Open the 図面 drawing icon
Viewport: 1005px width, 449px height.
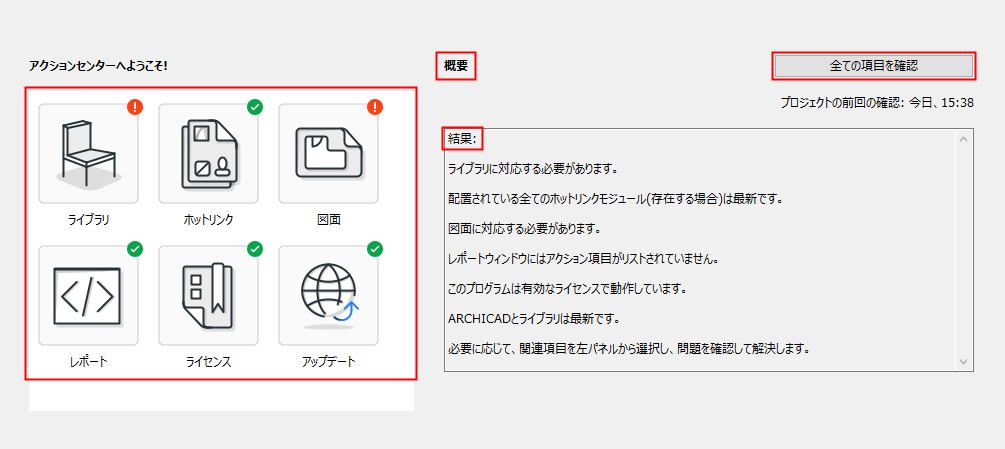[x=328, y=154]
